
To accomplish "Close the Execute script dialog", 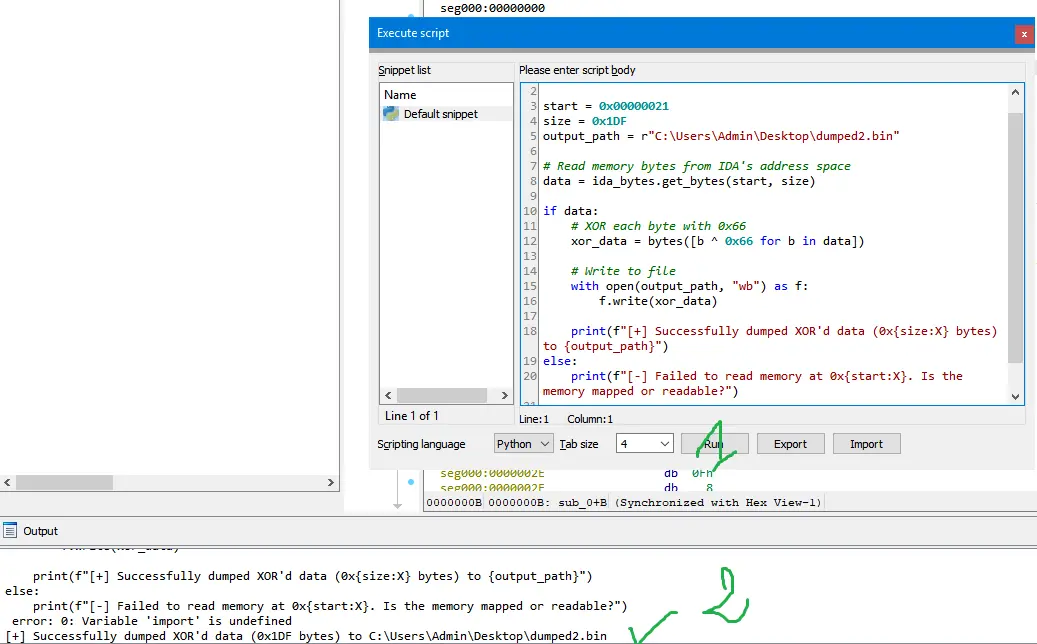I will pos(1024,34).
